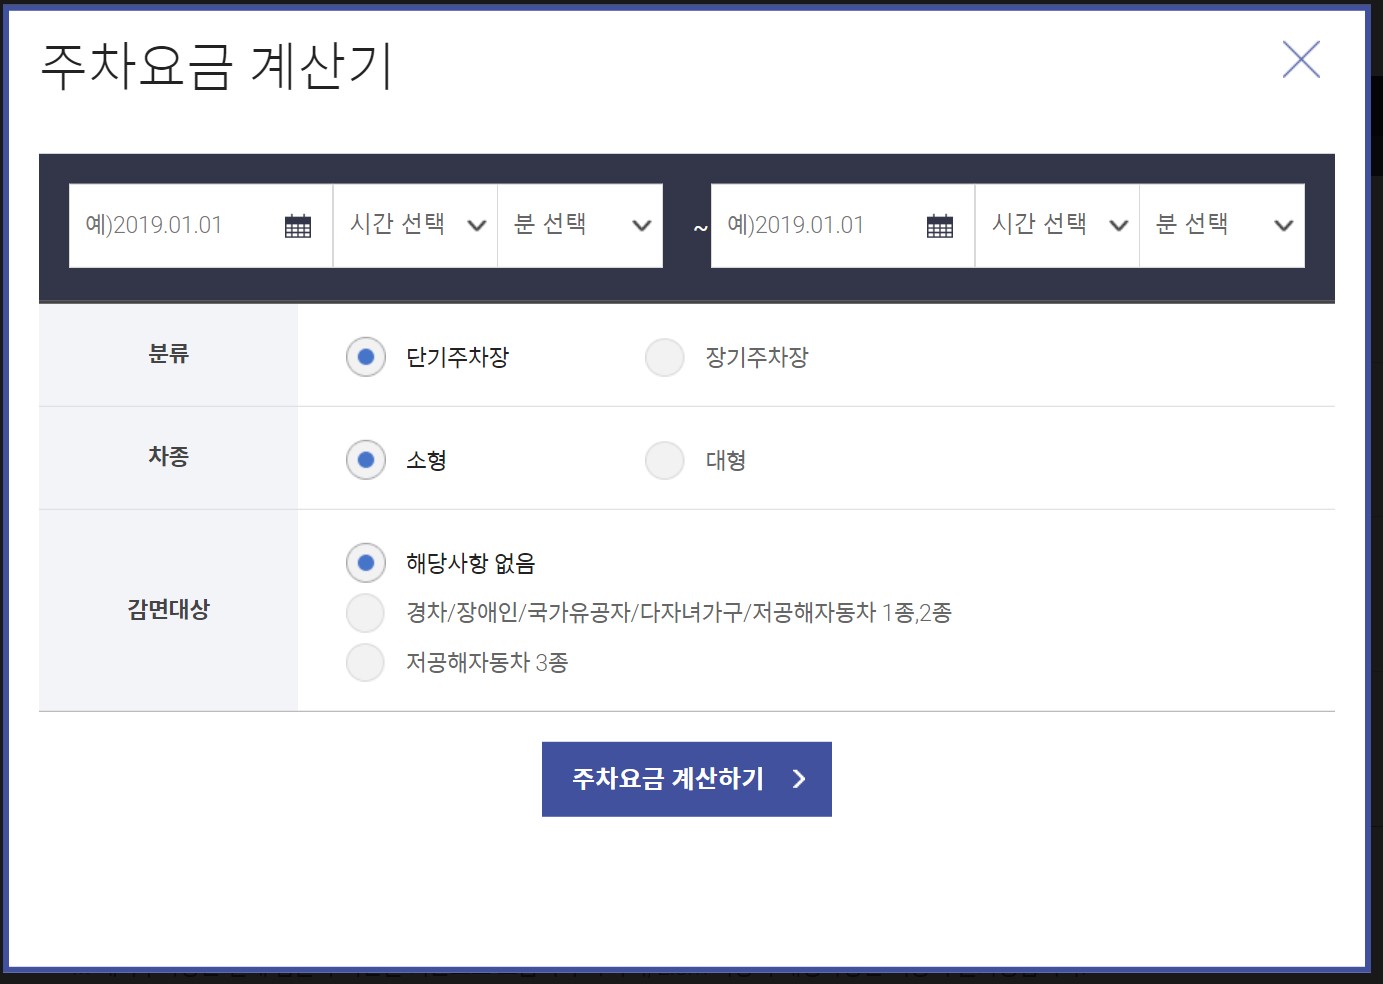Viewport: 1383px width, 984px height.
Task: Open the start 분 선택 dropdown
Action: pos(581,226)
